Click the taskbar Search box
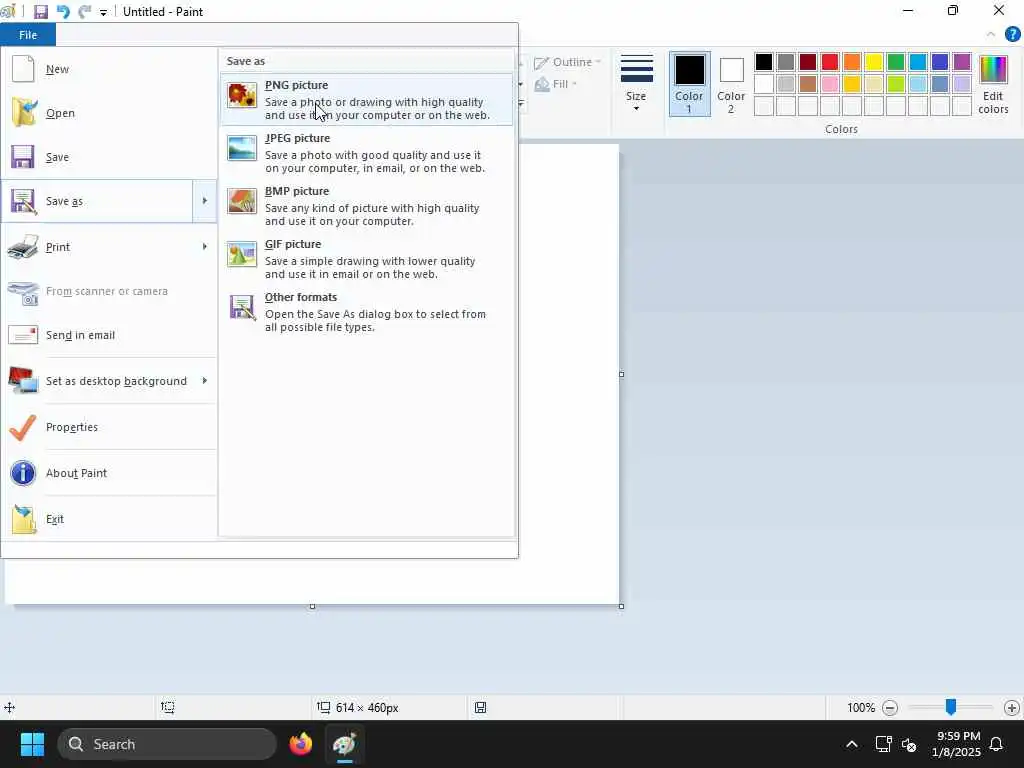Viewport: 1024px width, 768px height. click(x=167, y=744)
